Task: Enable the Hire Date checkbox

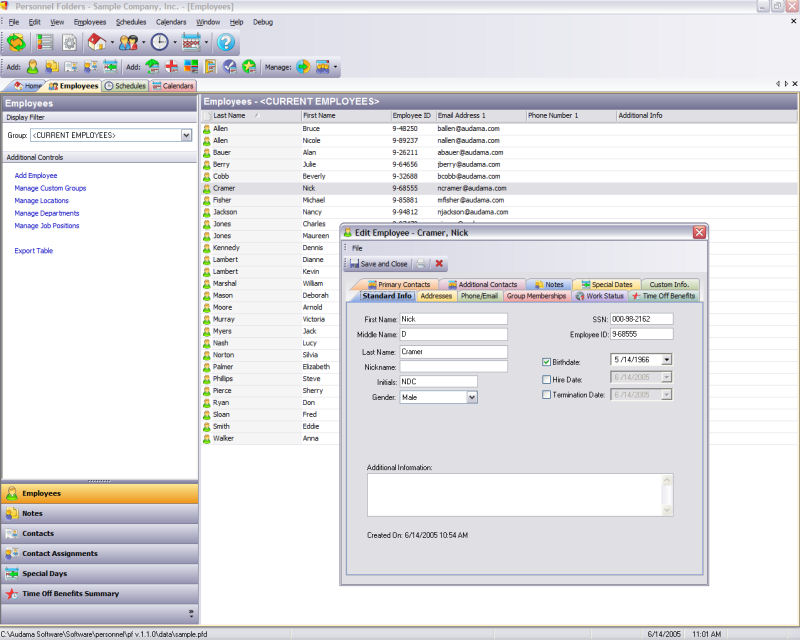Action: tap(546, 380)
